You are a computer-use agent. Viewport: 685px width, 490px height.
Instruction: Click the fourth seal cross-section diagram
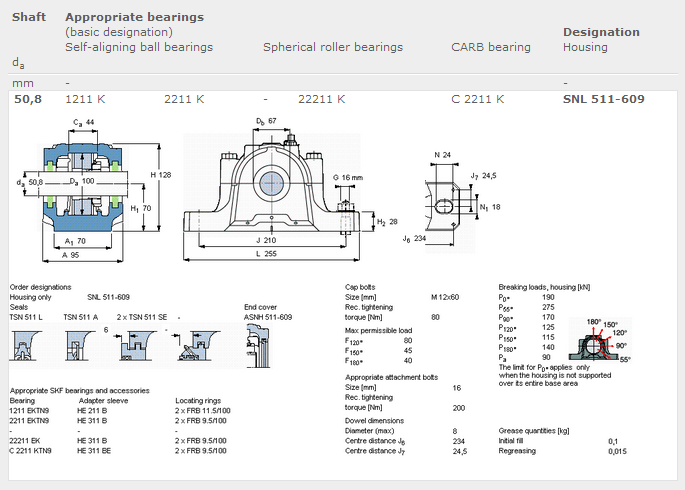[197, 345]
